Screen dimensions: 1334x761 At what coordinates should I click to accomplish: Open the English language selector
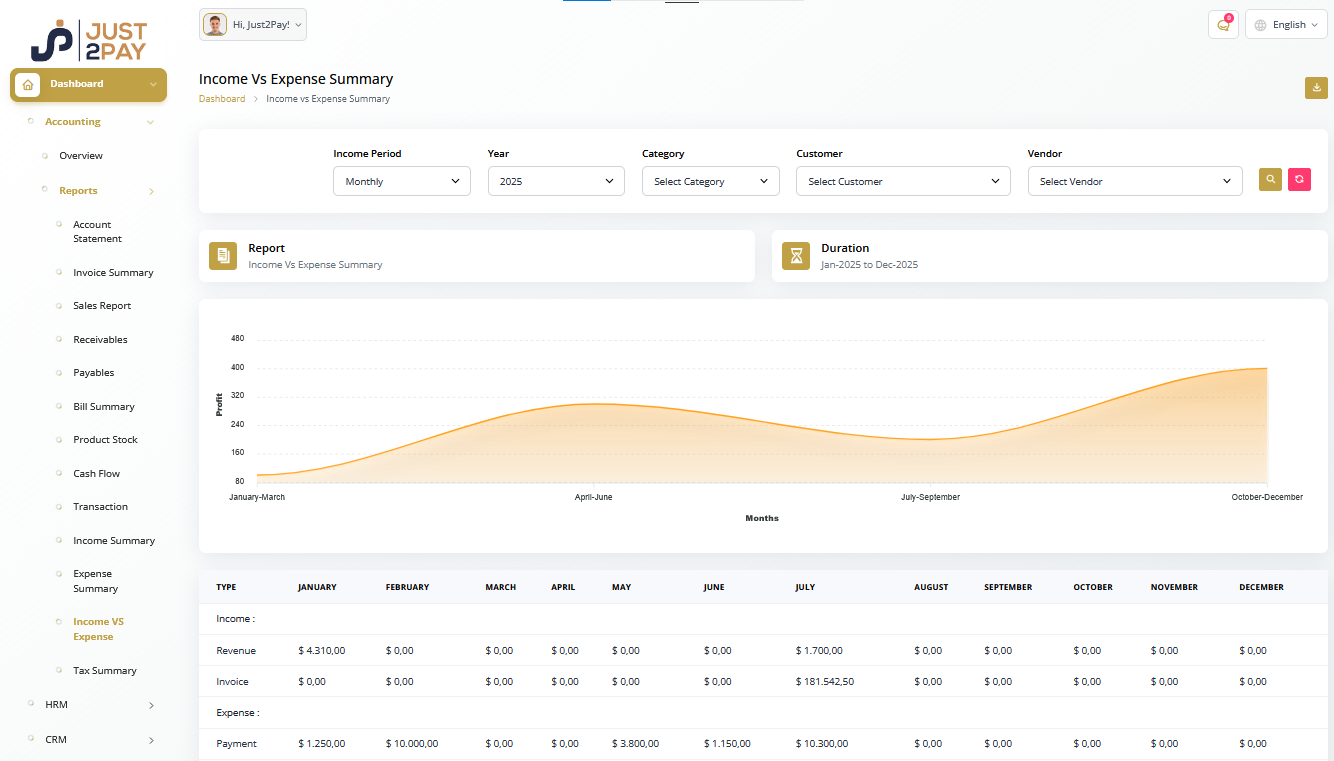coord(1286,25)
